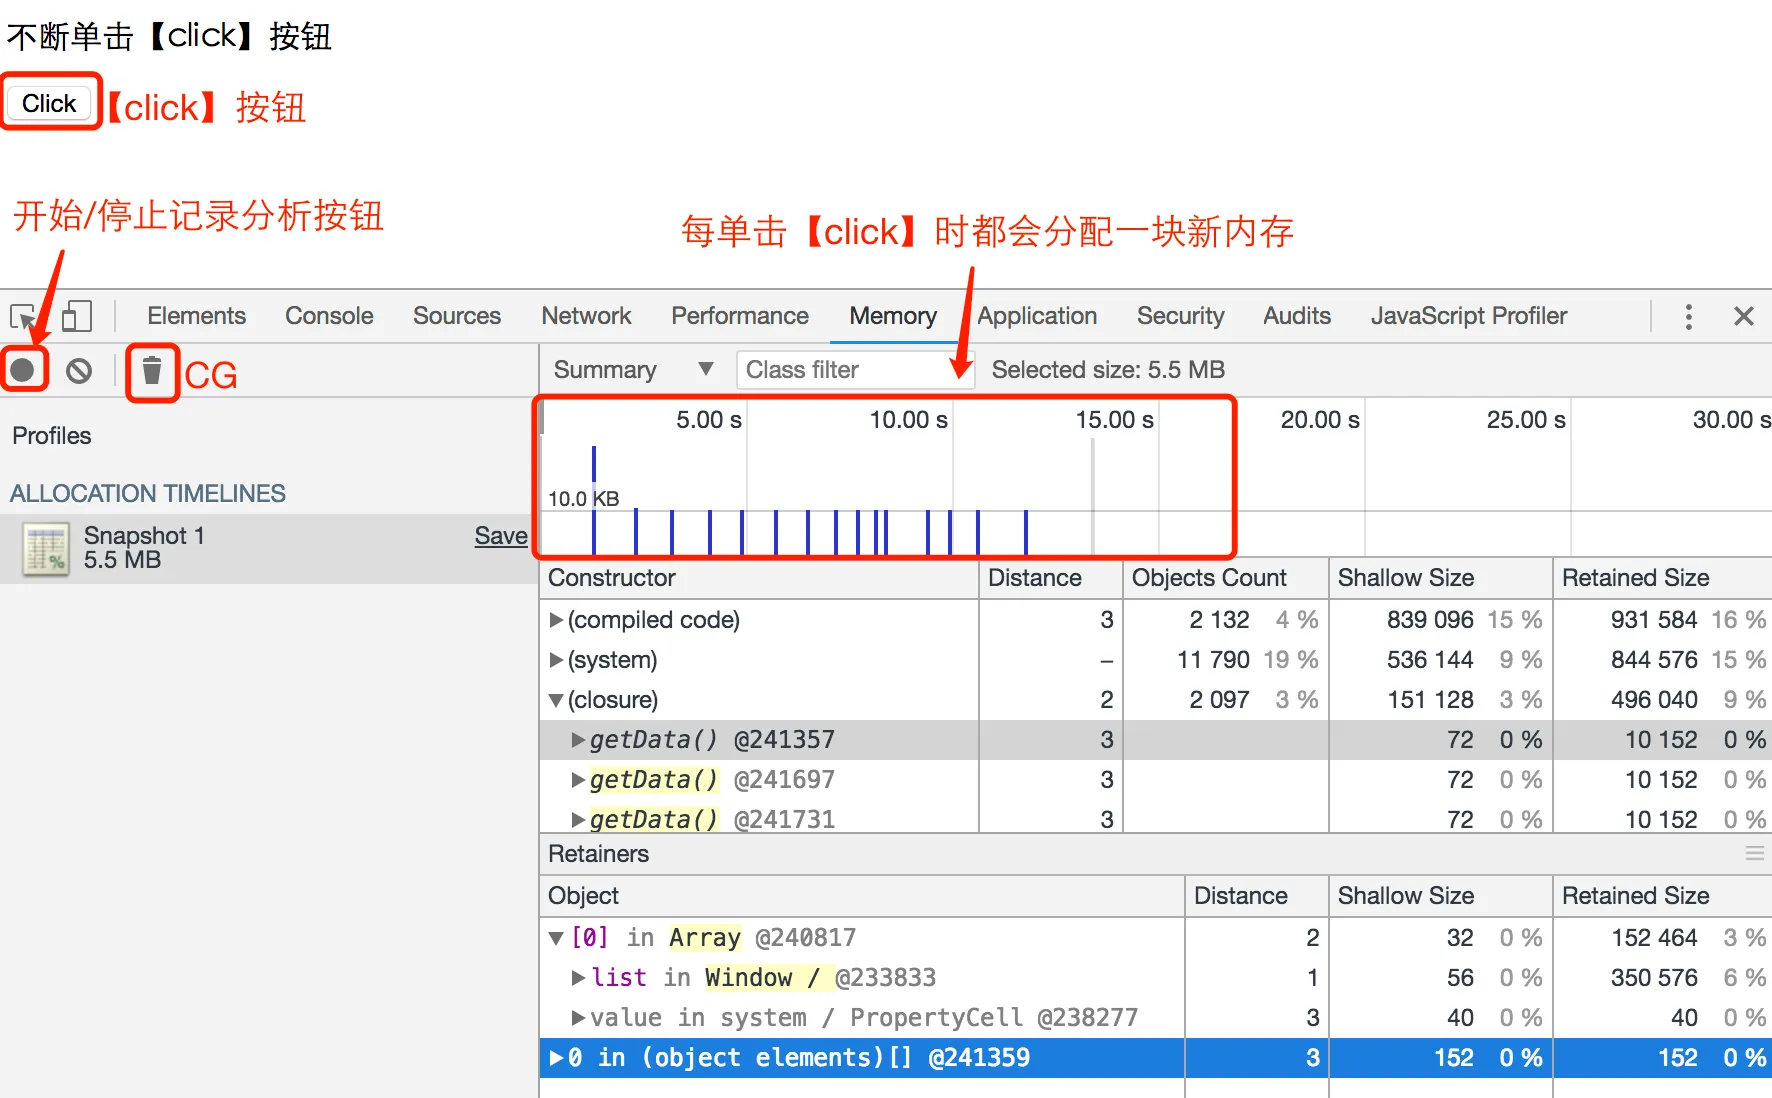Sort by the Constructor column header

point(759,578)
